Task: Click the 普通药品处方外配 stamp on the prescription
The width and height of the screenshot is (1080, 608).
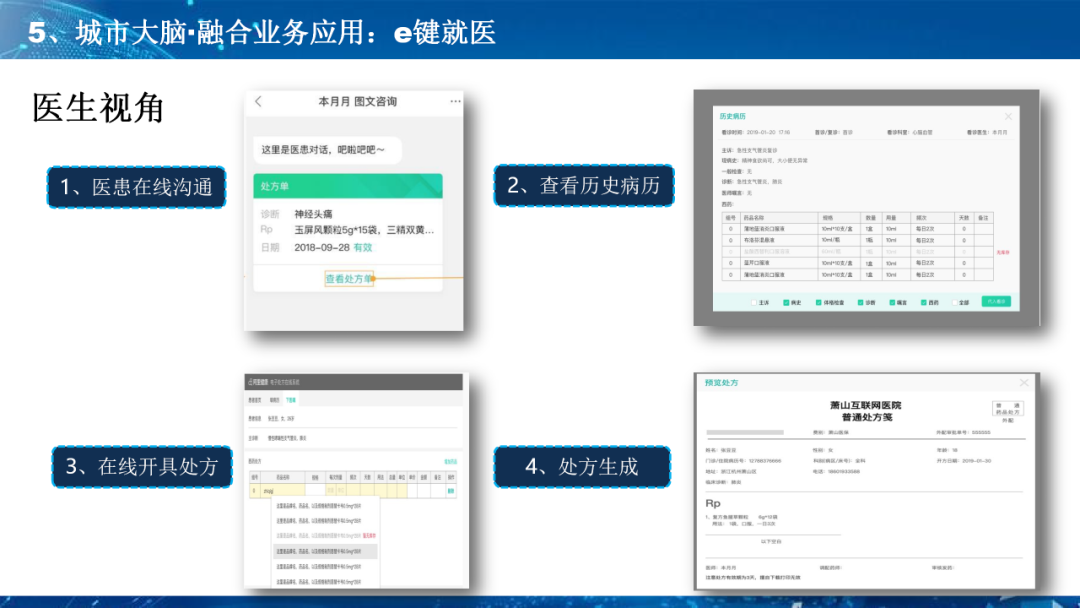Action: 1008,410
